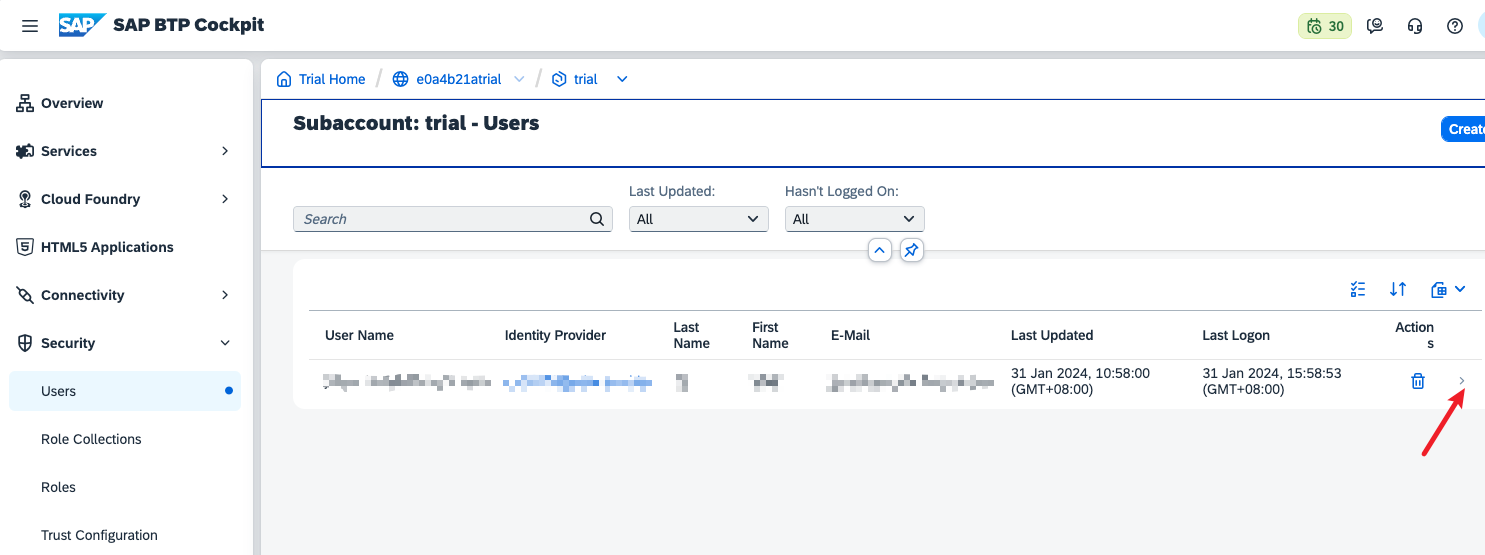Click the Trial Home breadcrumb link

(x=331, y=79)
